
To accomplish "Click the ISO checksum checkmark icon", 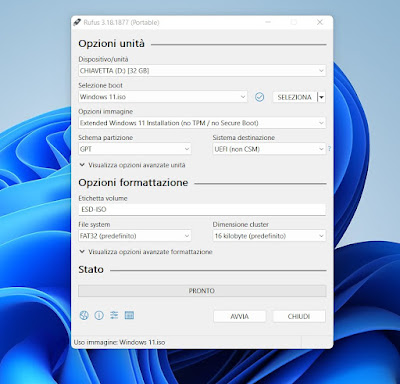I will [259, 97].
